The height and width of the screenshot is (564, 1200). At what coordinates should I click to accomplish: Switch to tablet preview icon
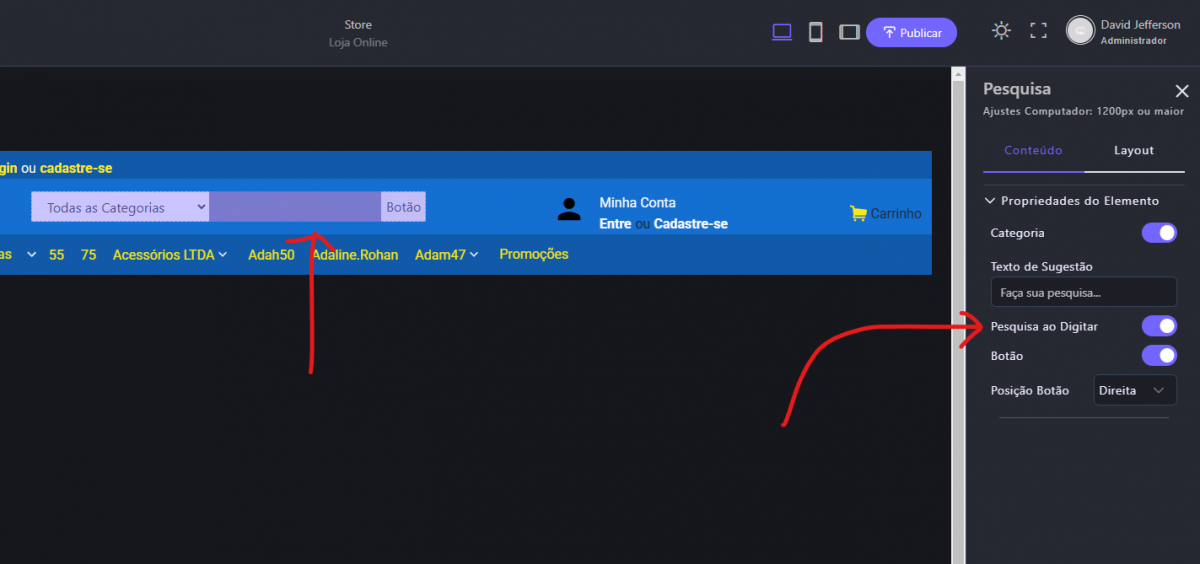coord(849,32)
